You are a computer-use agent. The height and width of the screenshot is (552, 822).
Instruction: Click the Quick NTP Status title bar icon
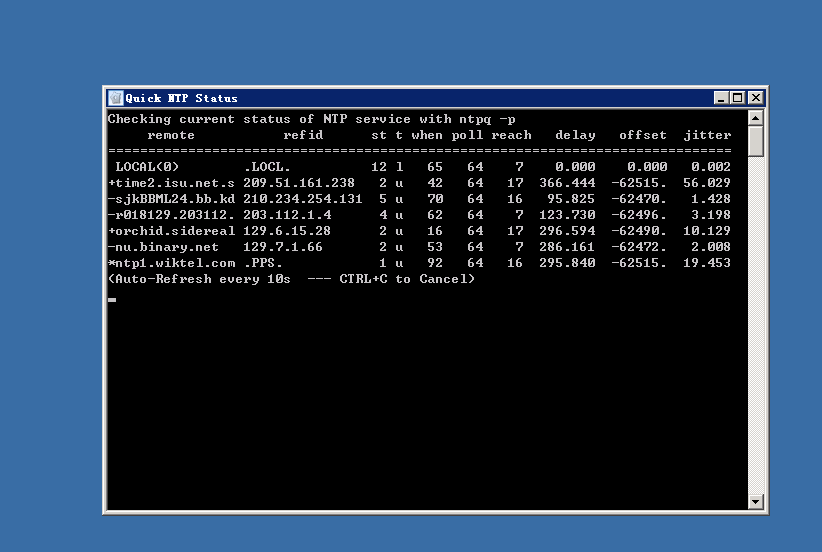tap(115, 98)
